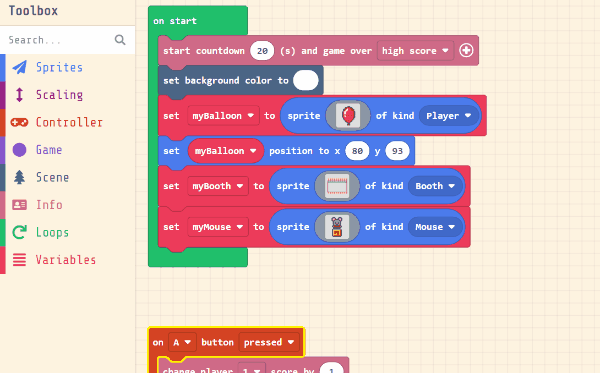The width and height of the screenshot is (600, 373).
Task: Open the myMouse variable dropdown
Action: [x=218, y=227]
